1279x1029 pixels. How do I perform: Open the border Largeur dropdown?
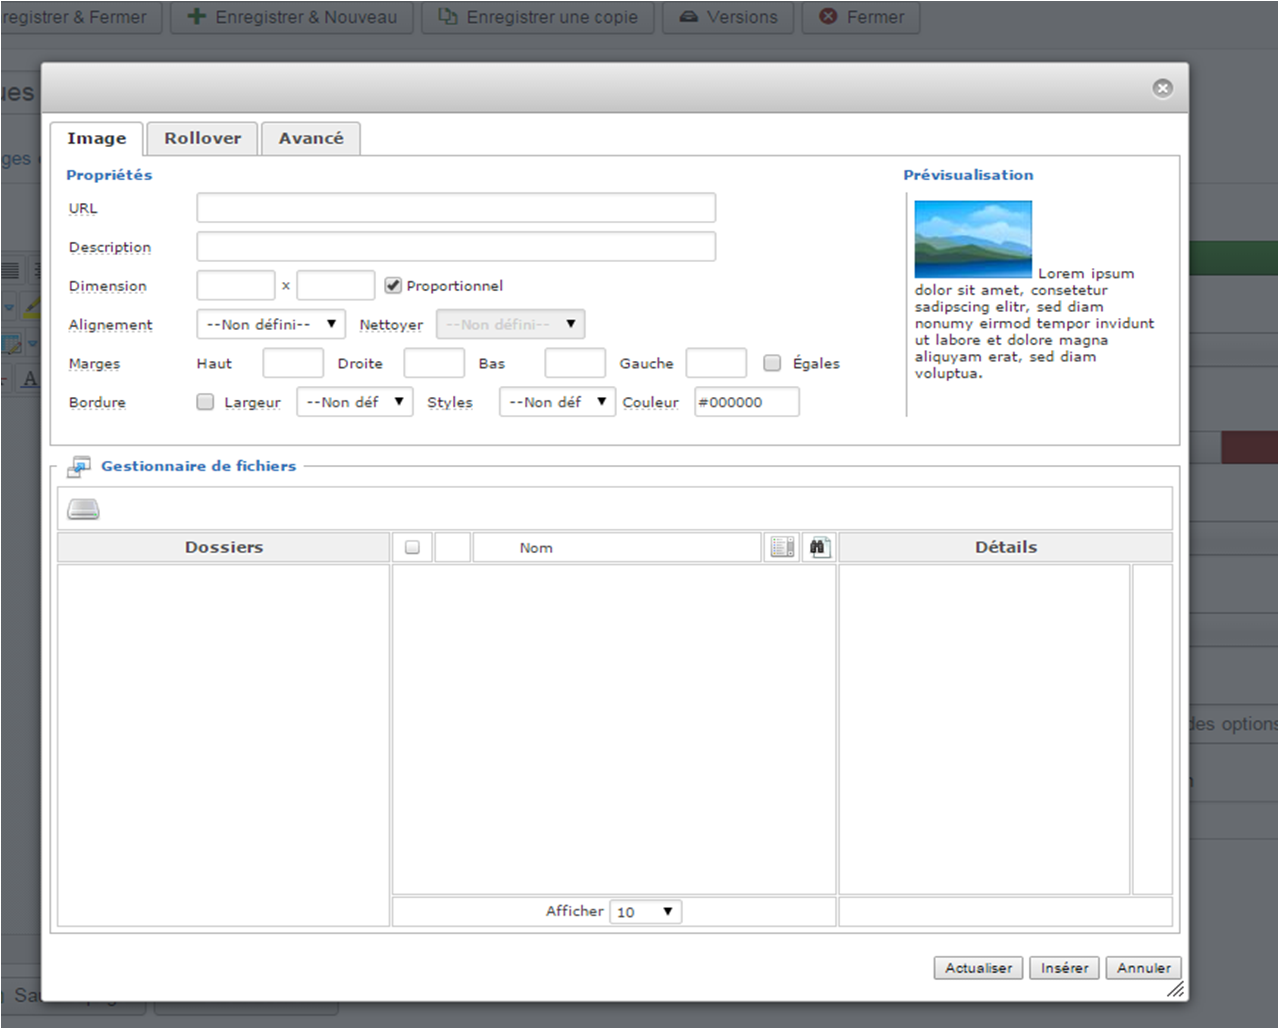[355, 402]
